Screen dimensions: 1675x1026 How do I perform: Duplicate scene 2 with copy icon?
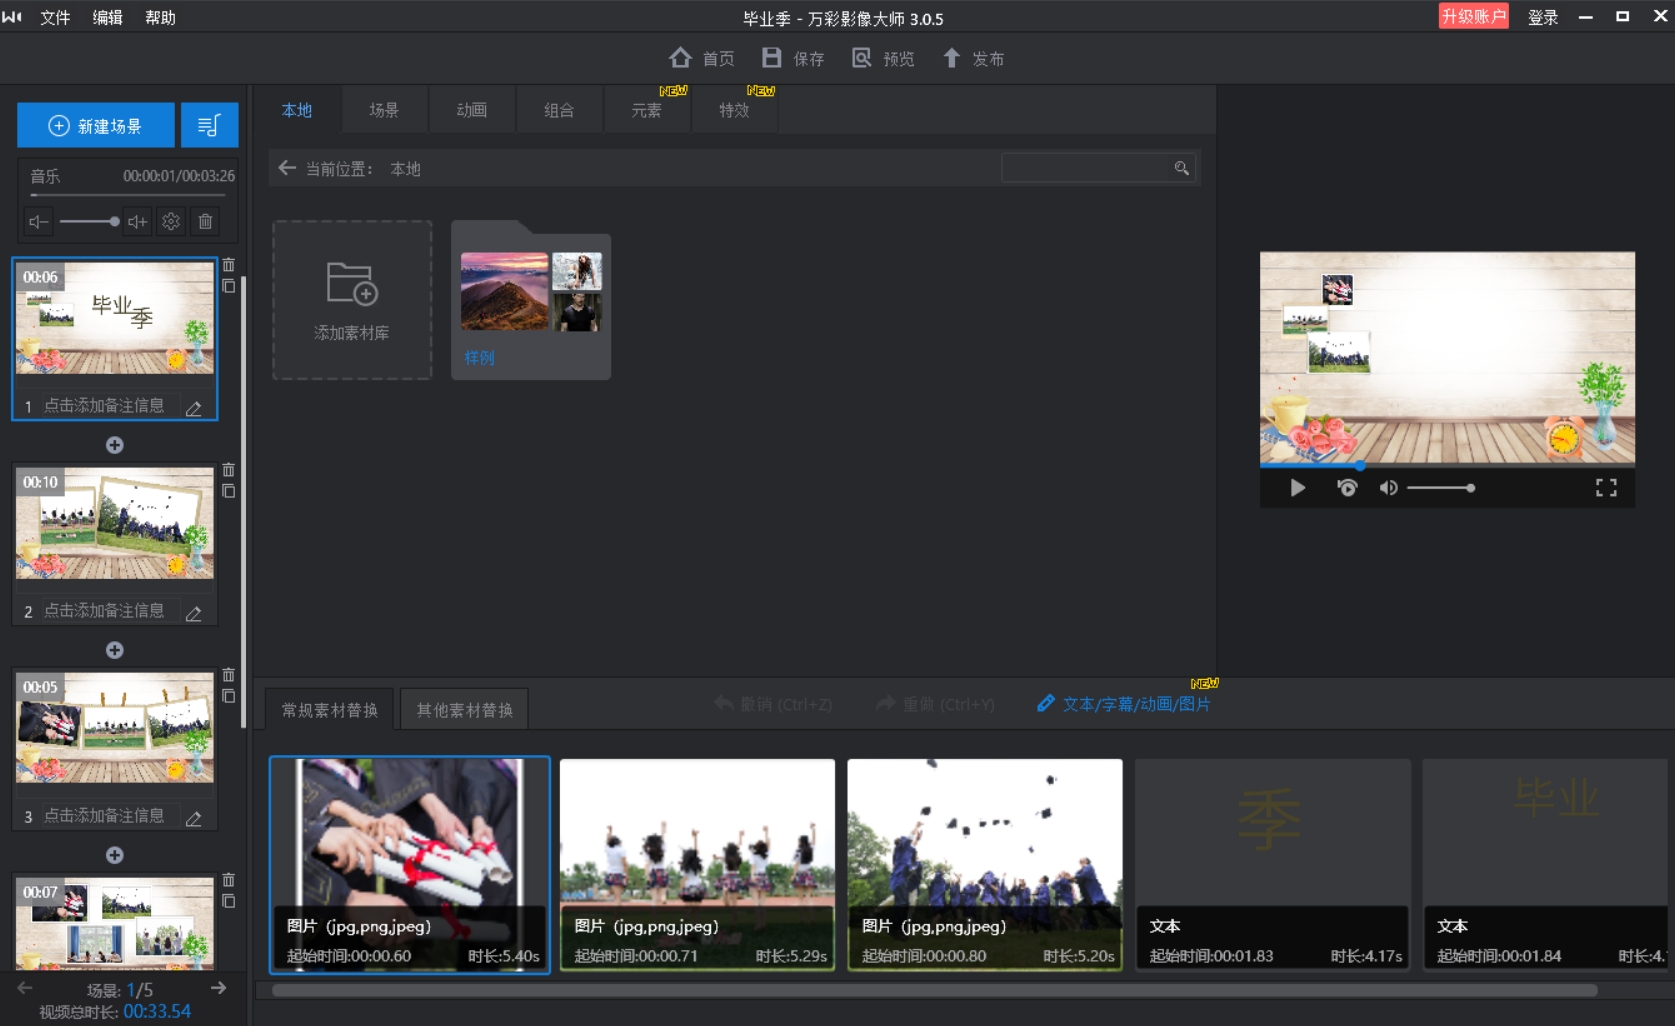[x=229, y=491]
